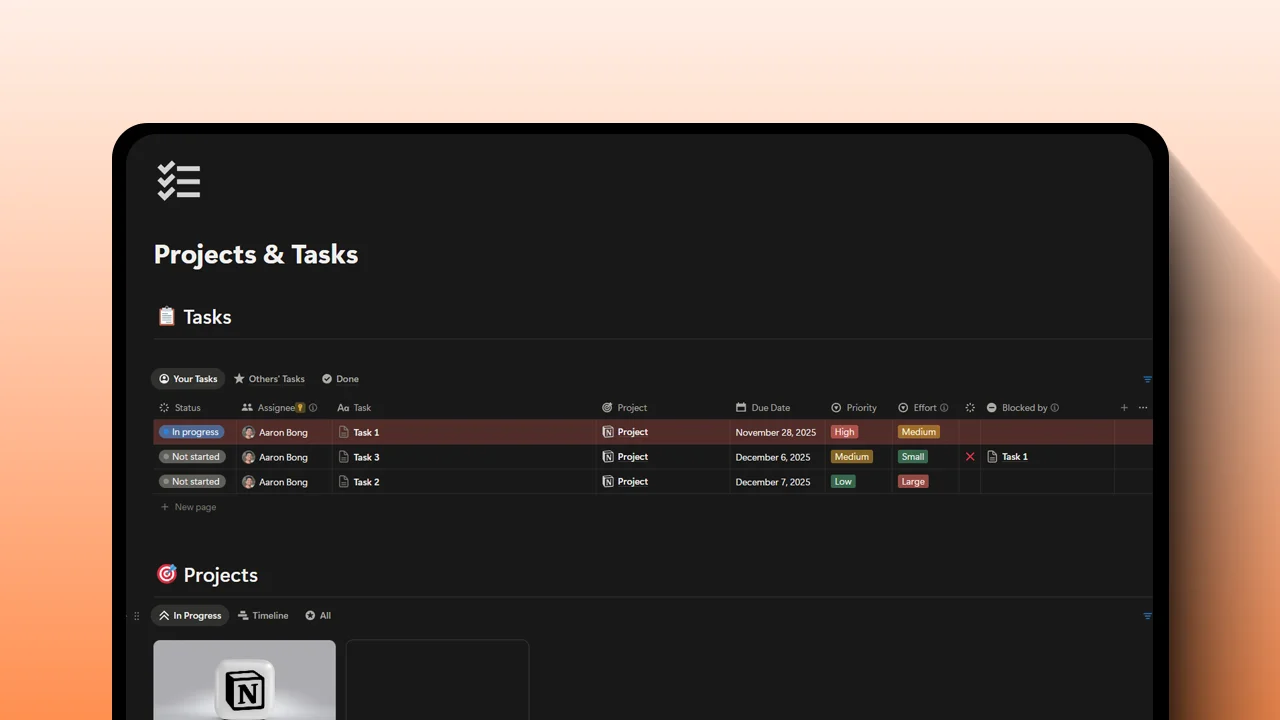Switch to the Done view
1280x720 pixels.
pyautogui.click(x=340, y=379)
